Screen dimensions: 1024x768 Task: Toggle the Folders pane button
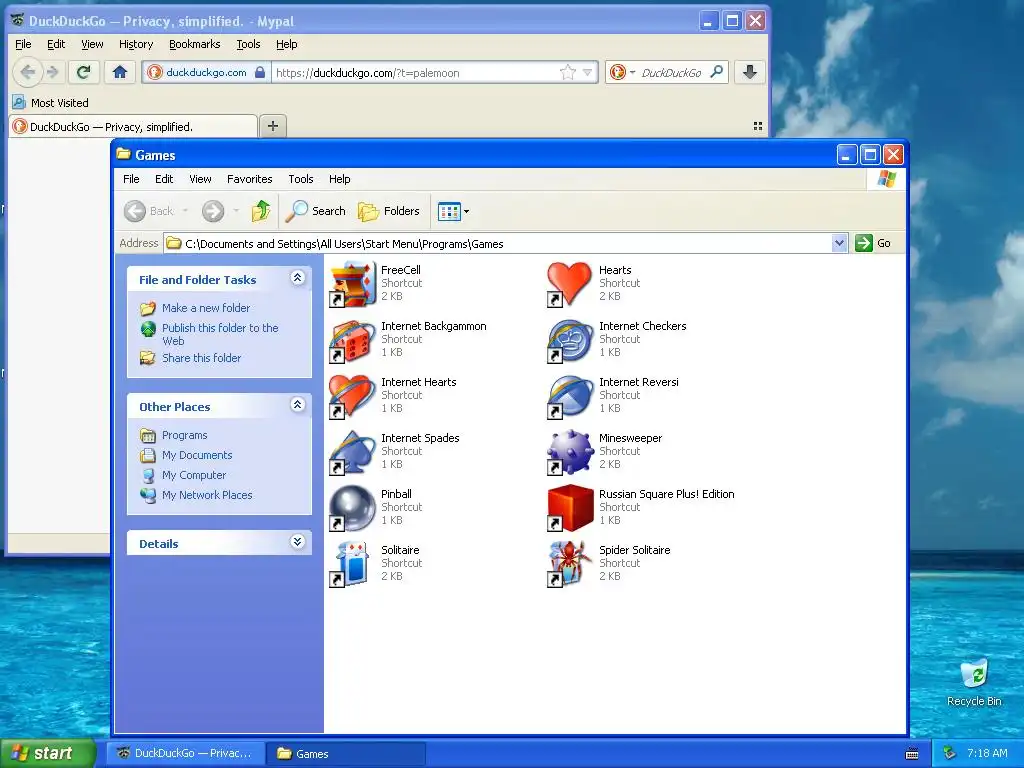coord(389,211)
